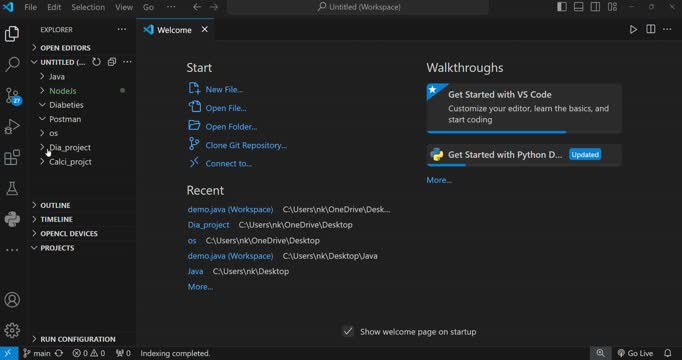Viewport: 682px width, 360px height.
Task: Toggle the bottom panel layout
Action: [x=578, y=7]
